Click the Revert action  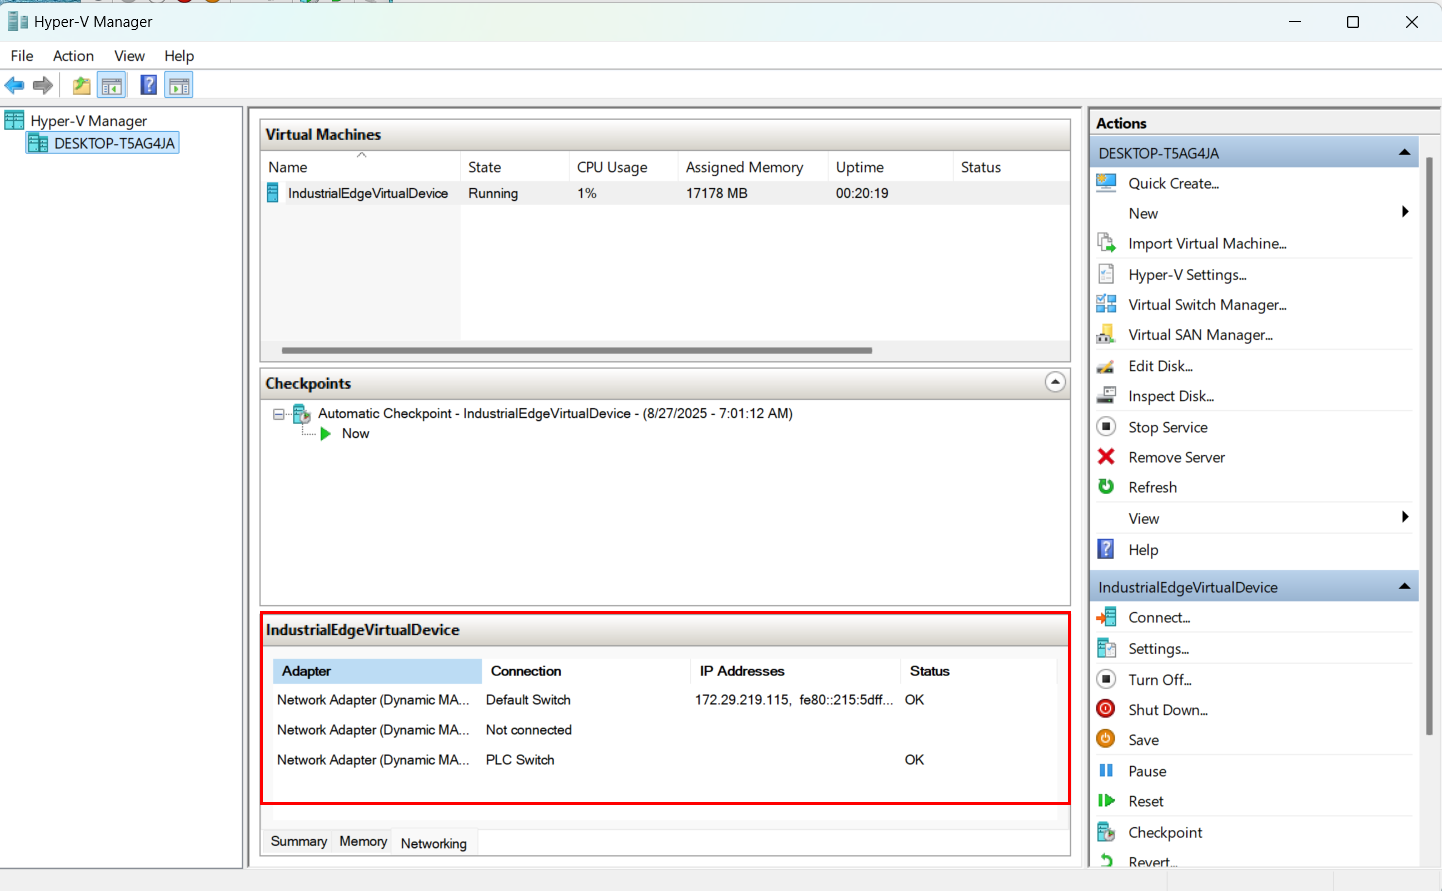[1150, 861]
